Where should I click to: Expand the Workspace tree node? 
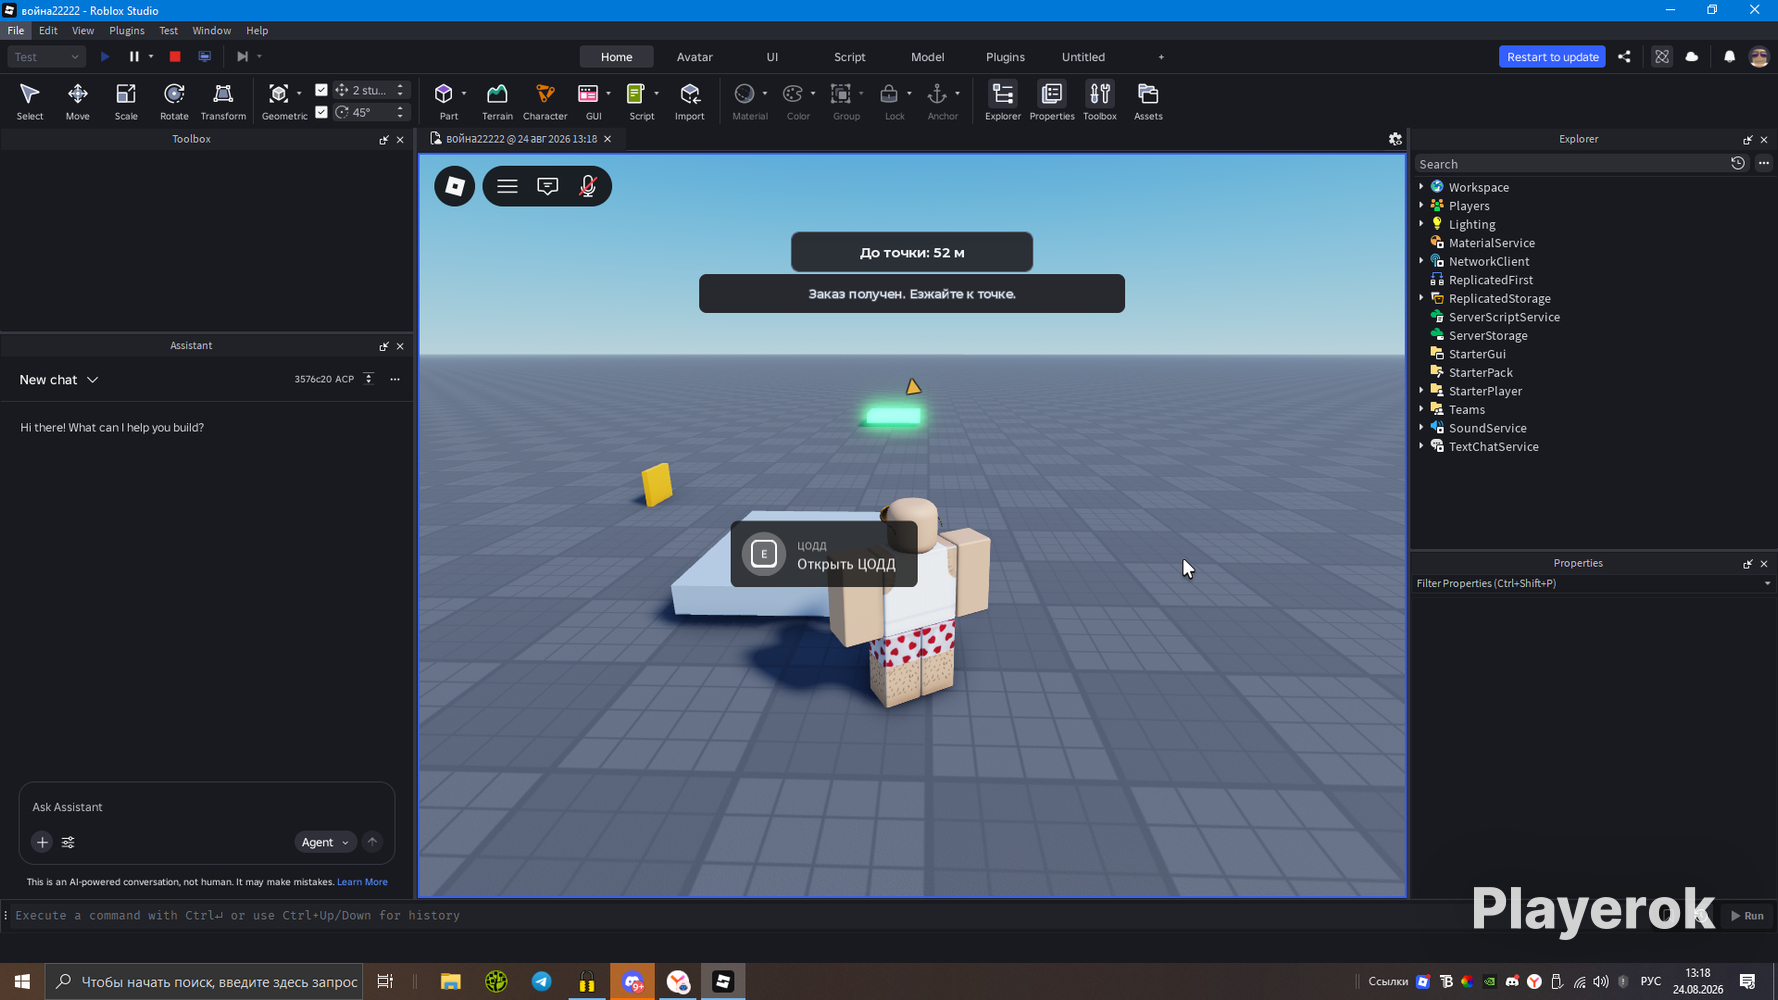click(x=1421, y=187)
